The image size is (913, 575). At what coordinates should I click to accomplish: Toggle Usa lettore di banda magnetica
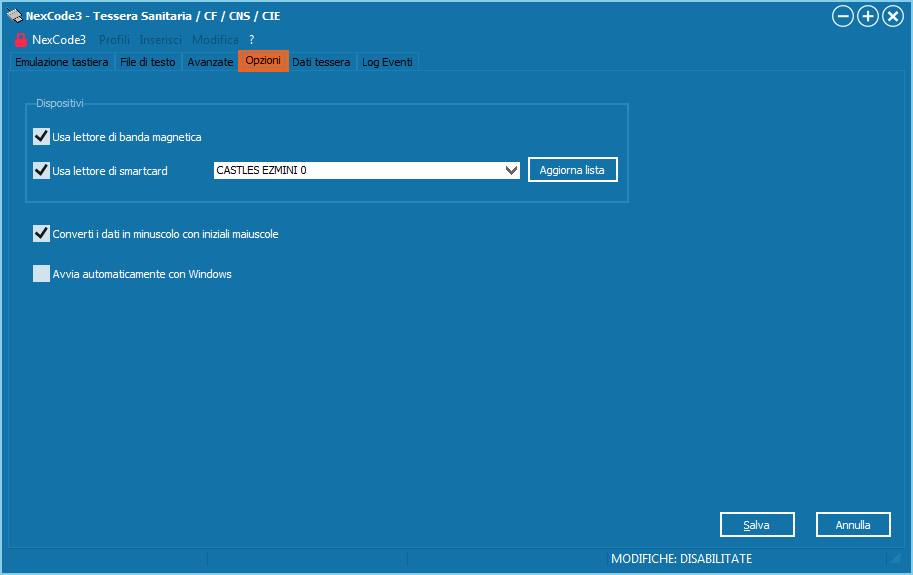pyautogui.click(x=42, y=137)
